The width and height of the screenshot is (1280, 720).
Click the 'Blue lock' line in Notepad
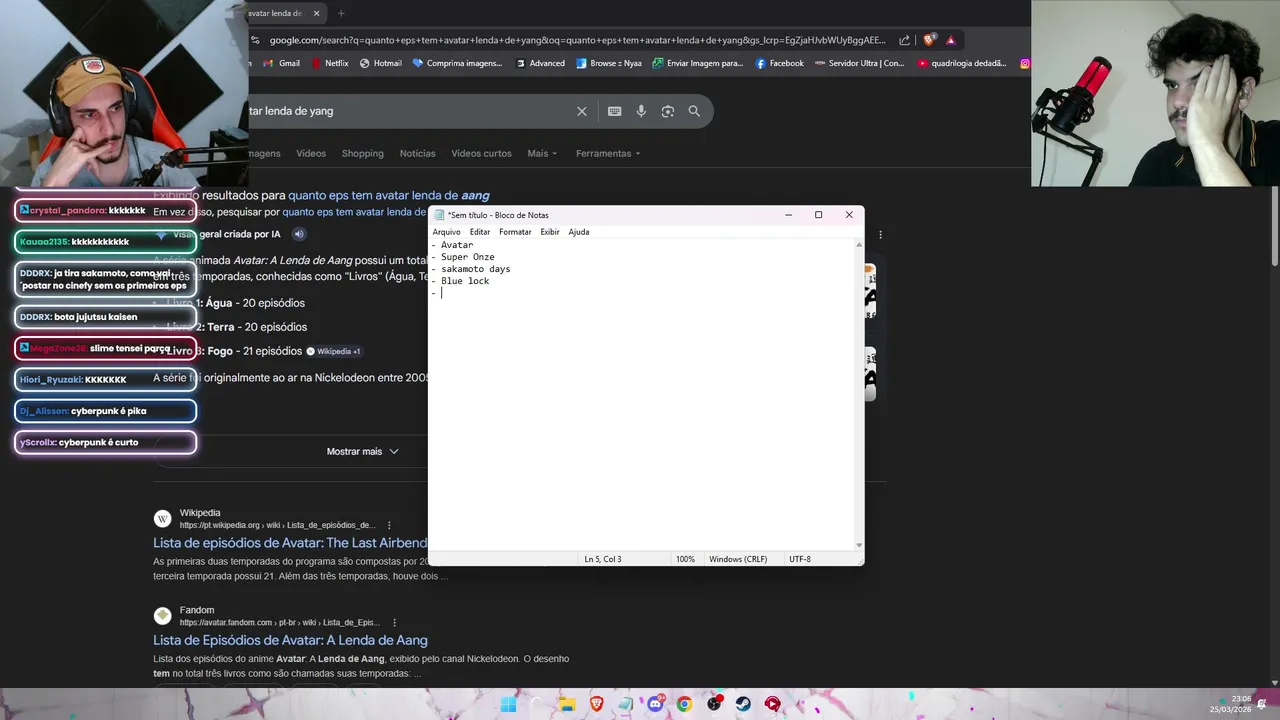(465, 281)
